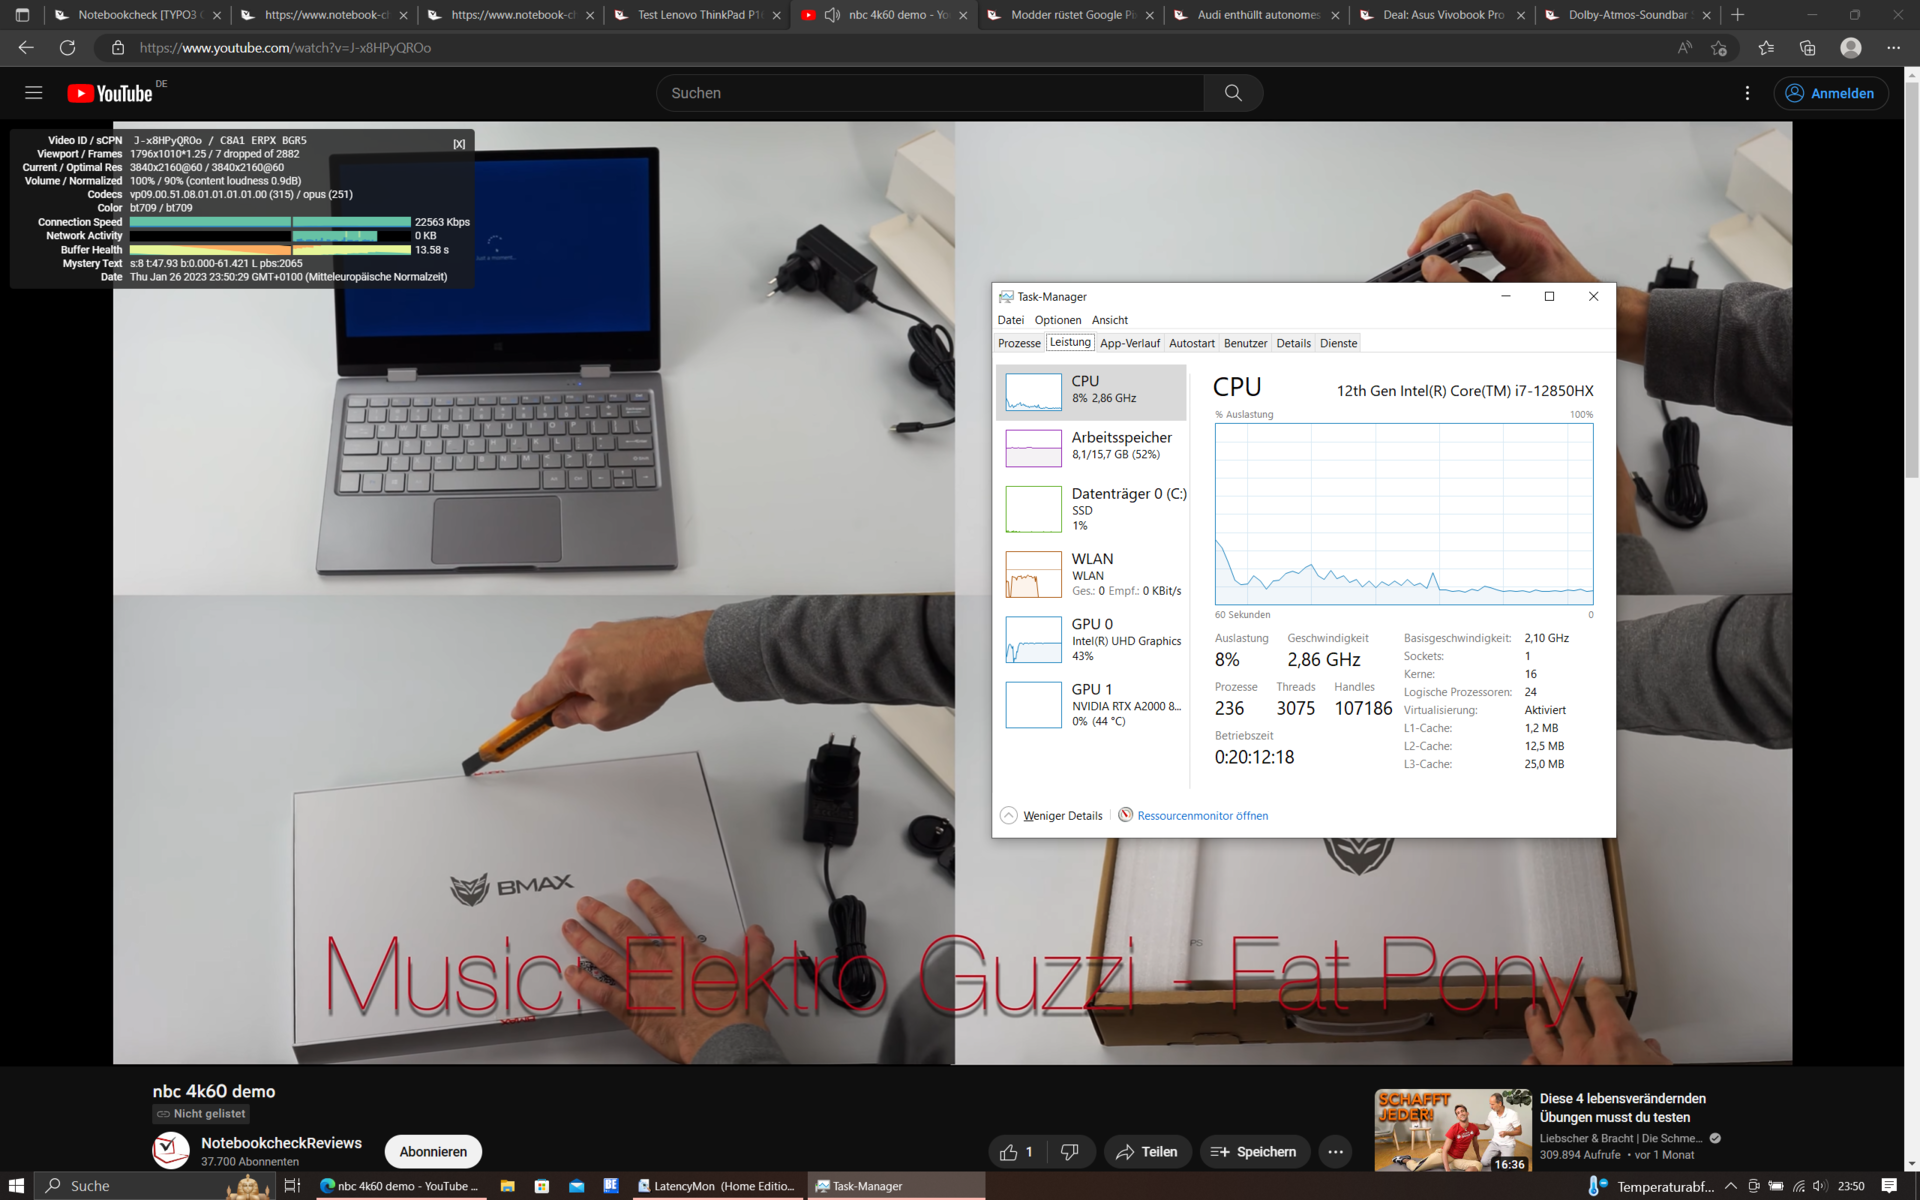The height and width of the screenshot is (1200, 1920).
Task: Switch to the App-Verlauf tab
Action: (1130, 343)
